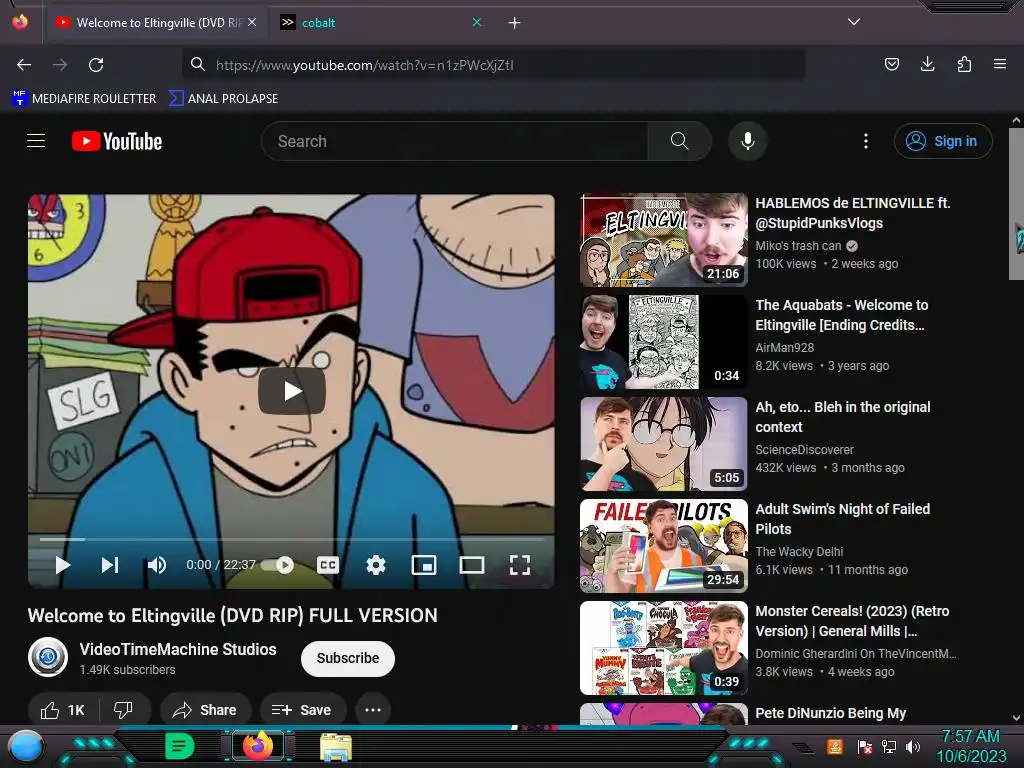The width and height of the screenshot is (1024, 768).
Task: Enter fullscreen mode
Action: point(520,565)
